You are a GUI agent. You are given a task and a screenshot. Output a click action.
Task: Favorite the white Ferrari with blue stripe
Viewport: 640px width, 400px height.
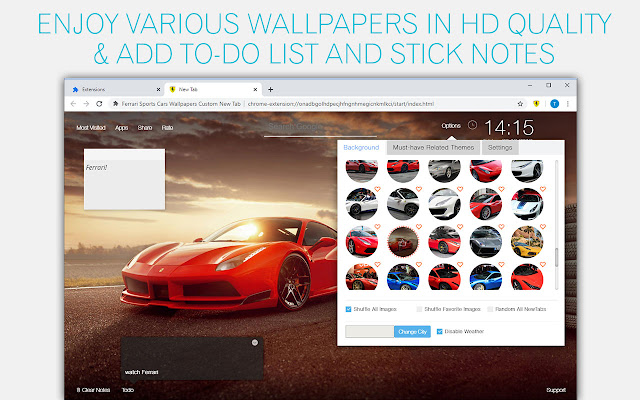pos(543,189)
